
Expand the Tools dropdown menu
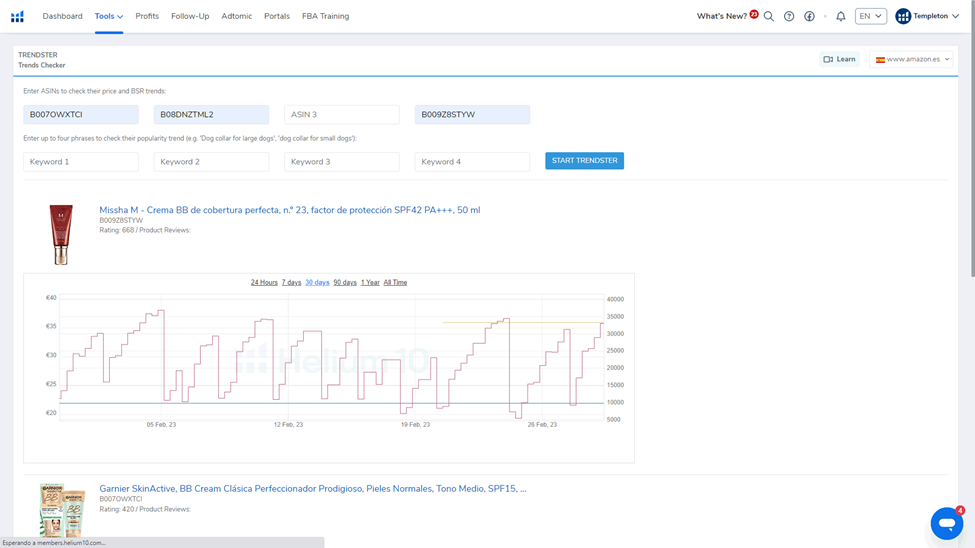tap(109, 16)
